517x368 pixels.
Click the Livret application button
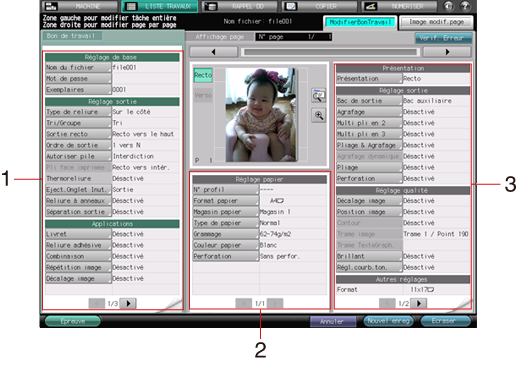tap(78, 234)
